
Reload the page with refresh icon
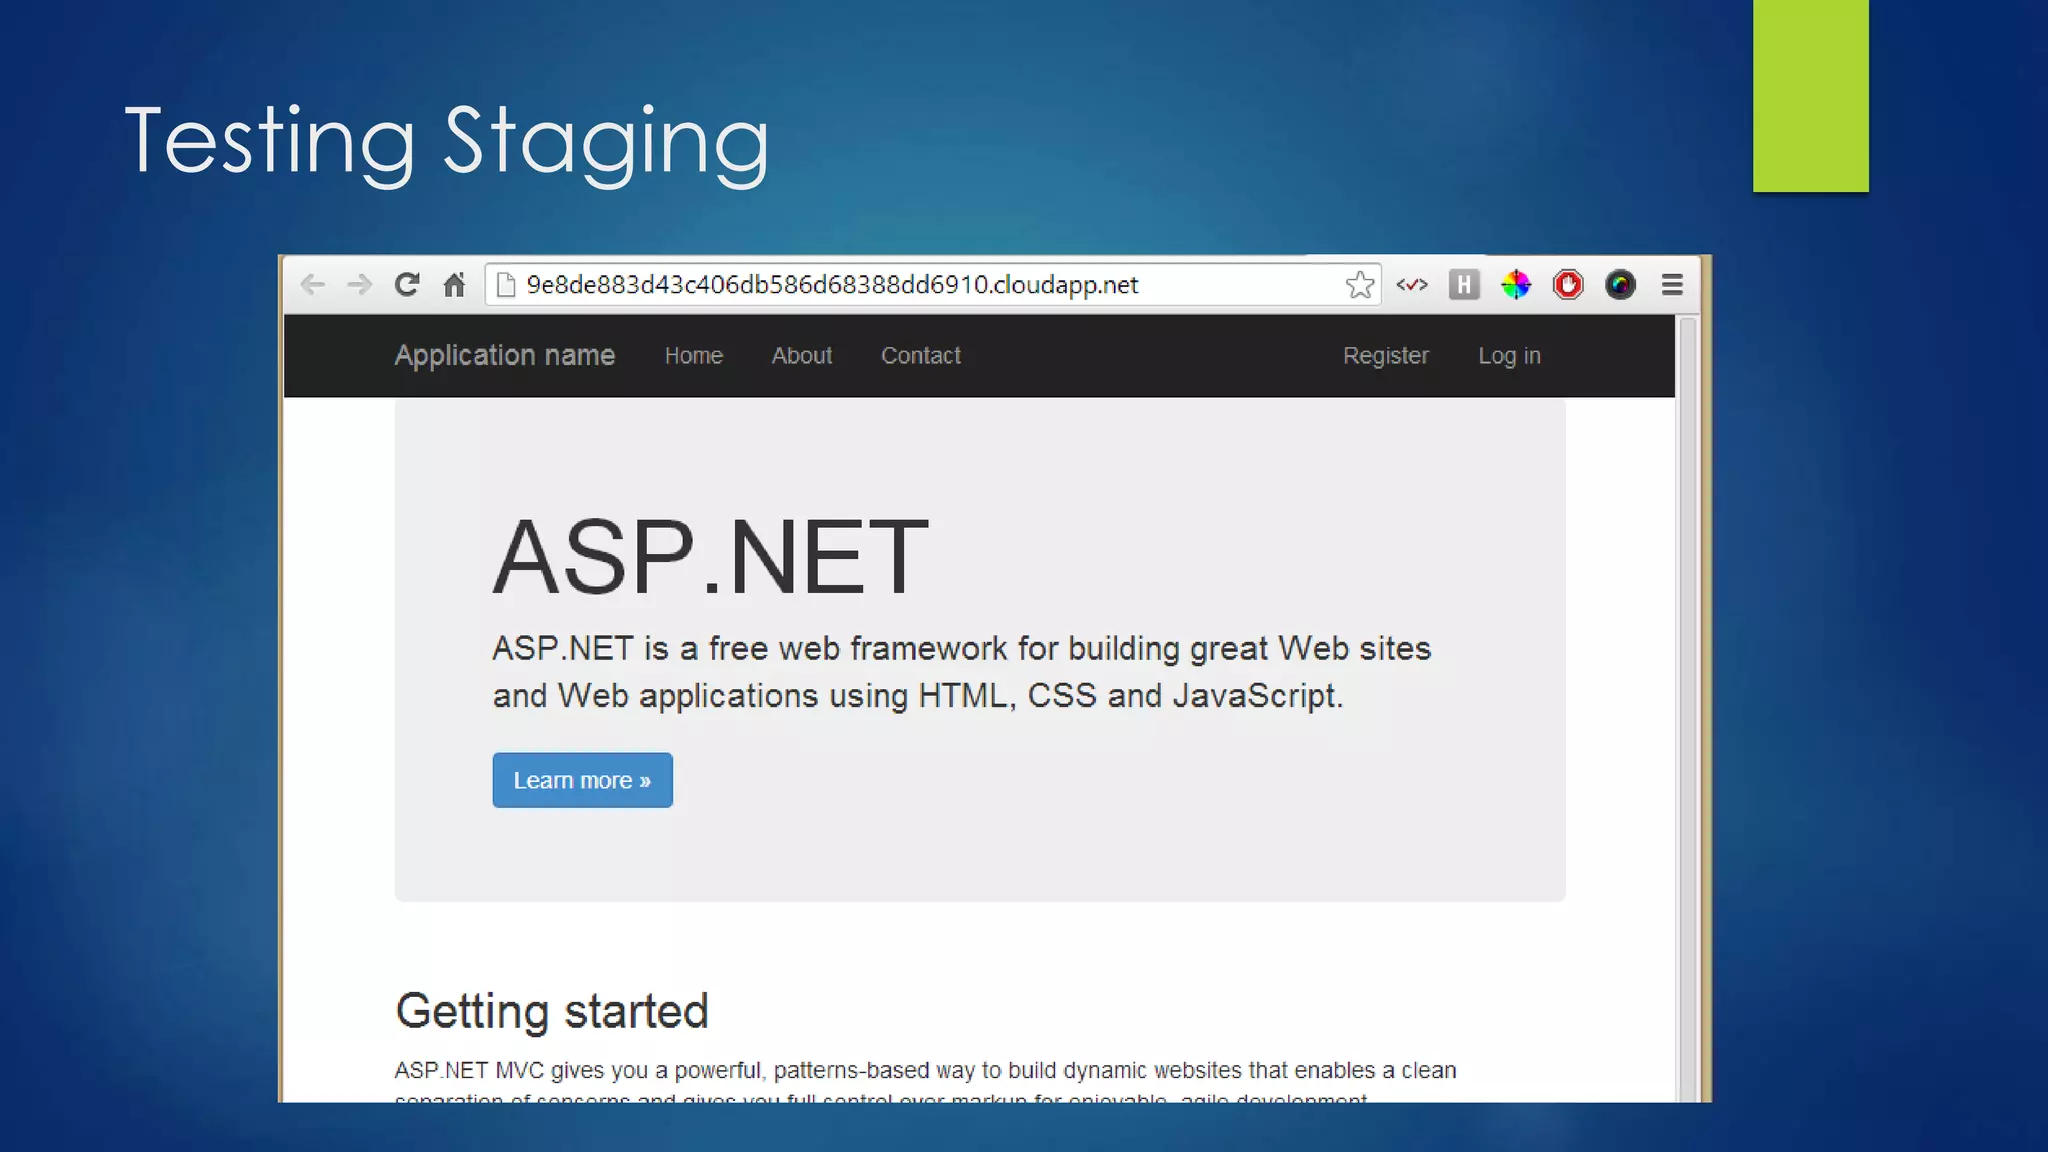pos(406,285)
